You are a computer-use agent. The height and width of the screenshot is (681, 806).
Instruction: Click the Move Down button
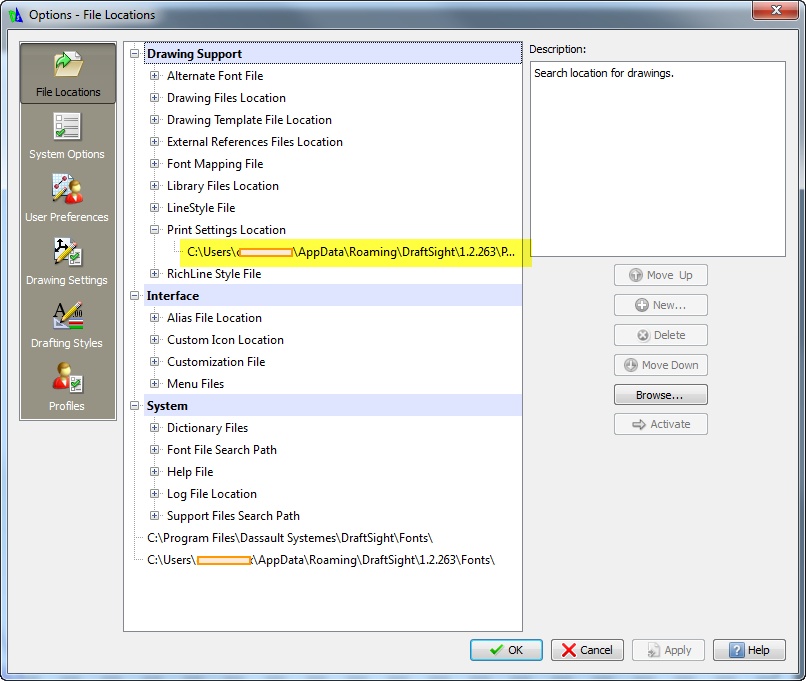[x=661, y=365]
